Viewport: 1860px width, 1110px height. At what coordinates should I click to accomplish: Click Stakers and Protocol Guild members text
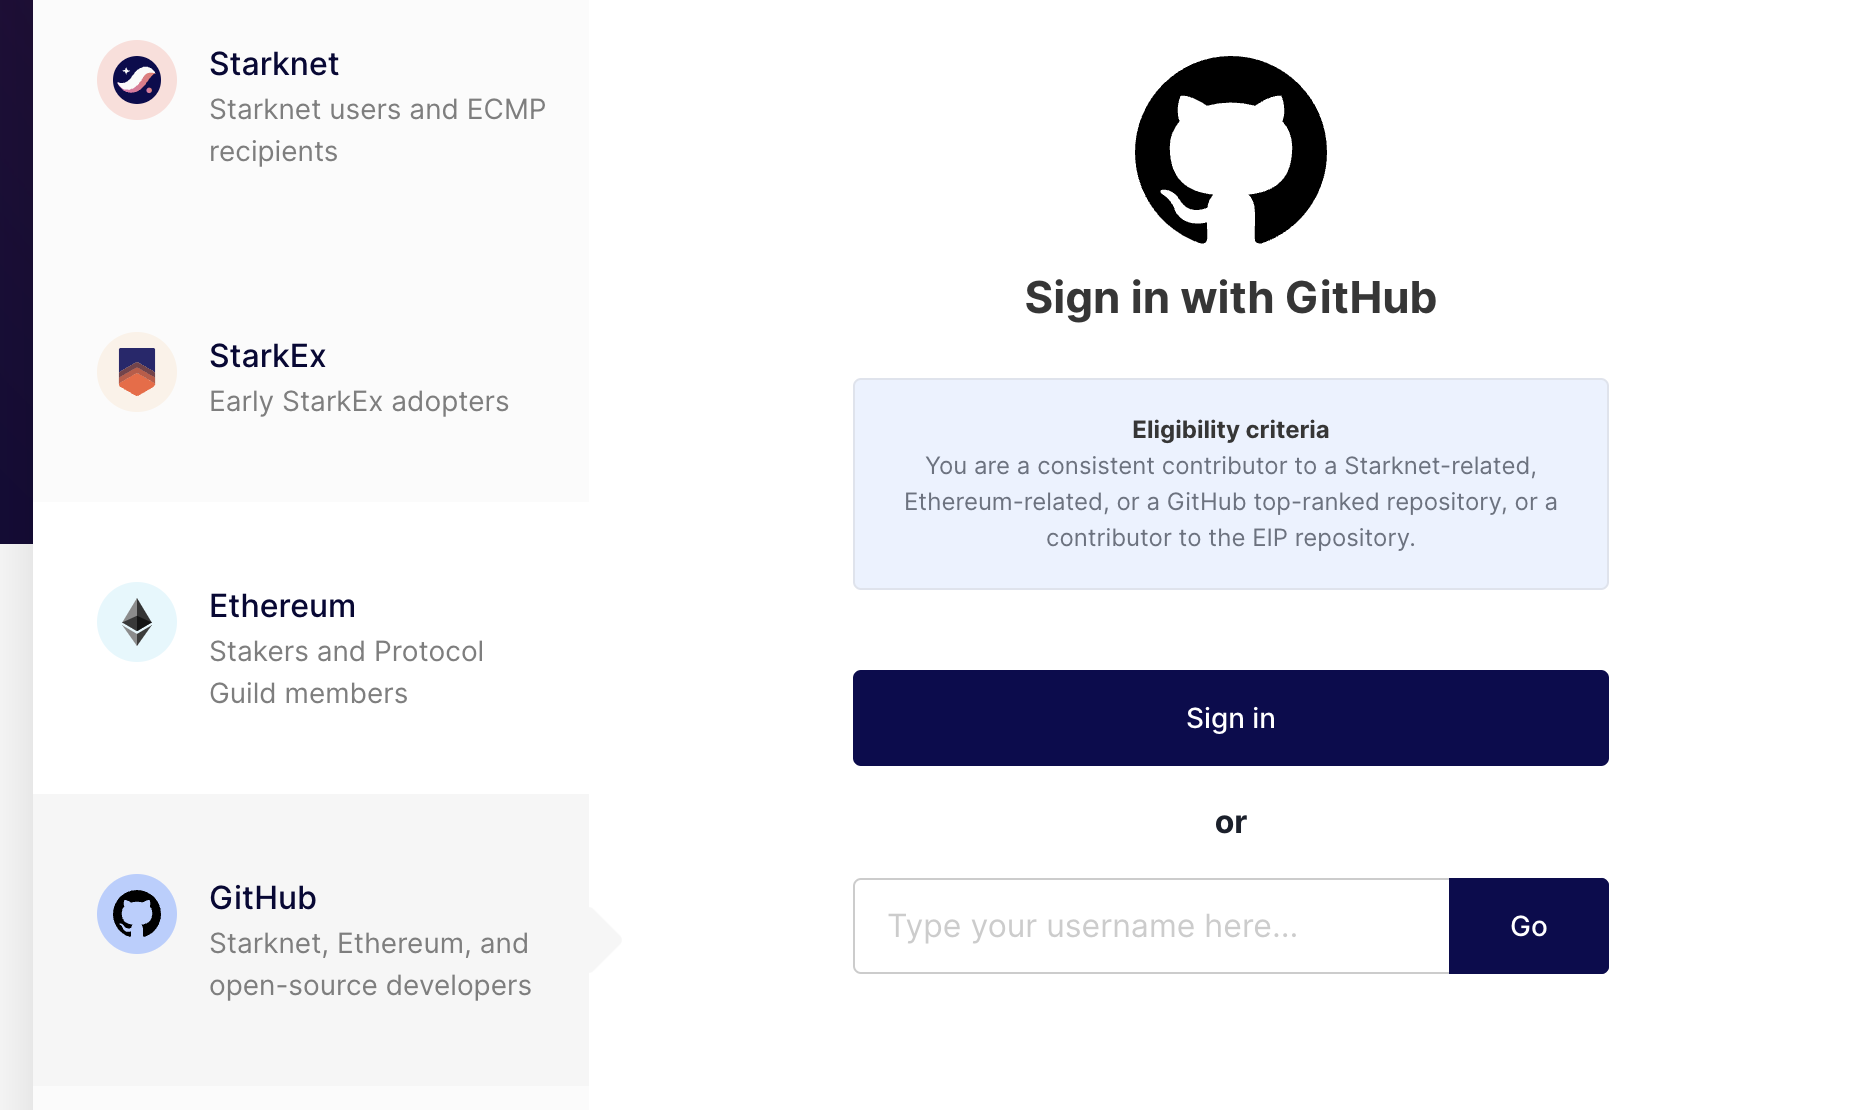[x=346, y=672]
